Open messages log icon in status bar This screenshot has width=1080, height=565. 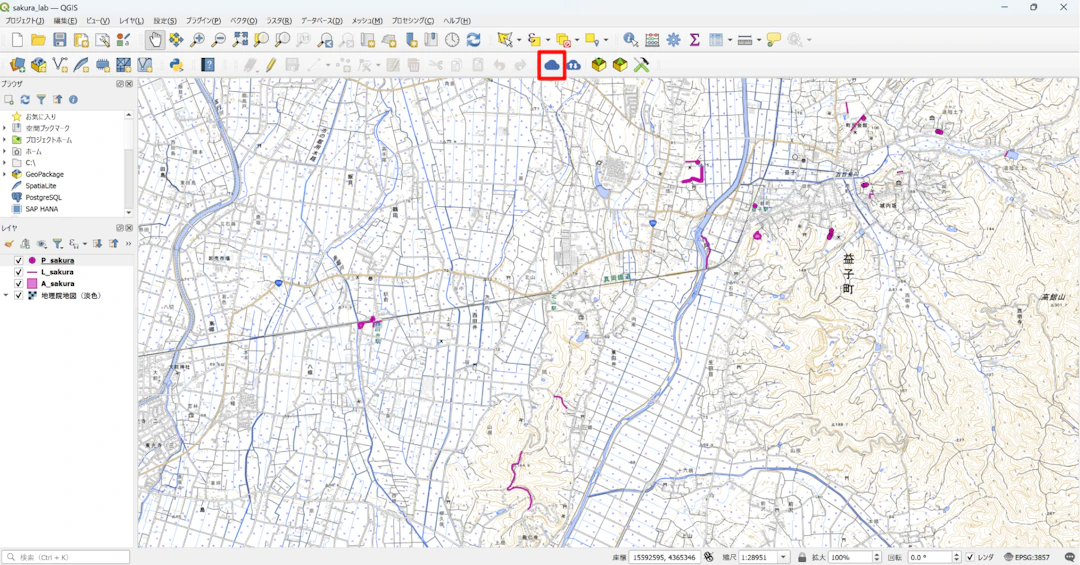(1070, 557)
